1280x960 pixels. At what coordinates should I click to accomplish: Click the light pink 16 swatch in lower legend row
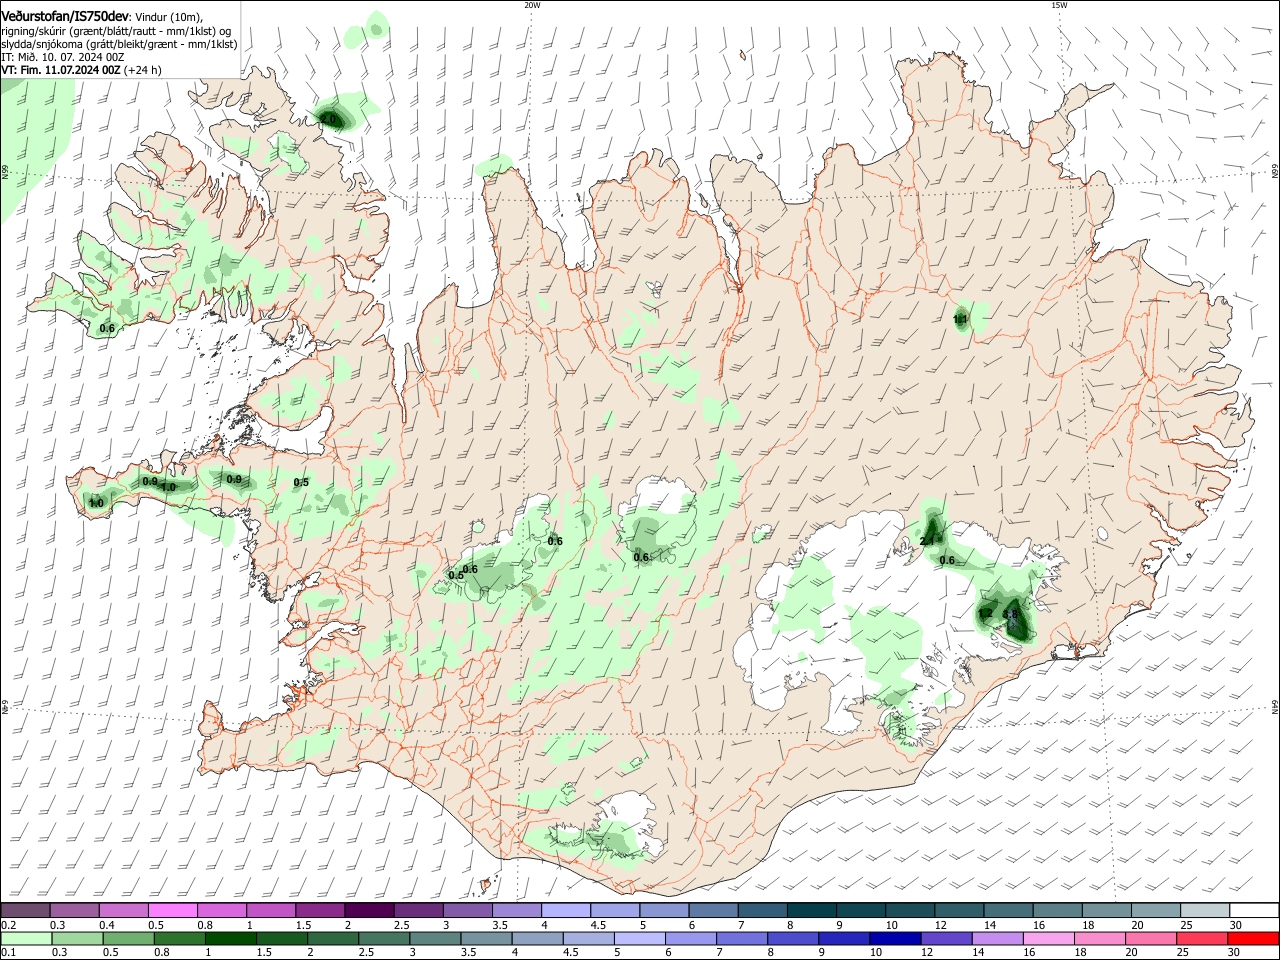(1048, 939)
